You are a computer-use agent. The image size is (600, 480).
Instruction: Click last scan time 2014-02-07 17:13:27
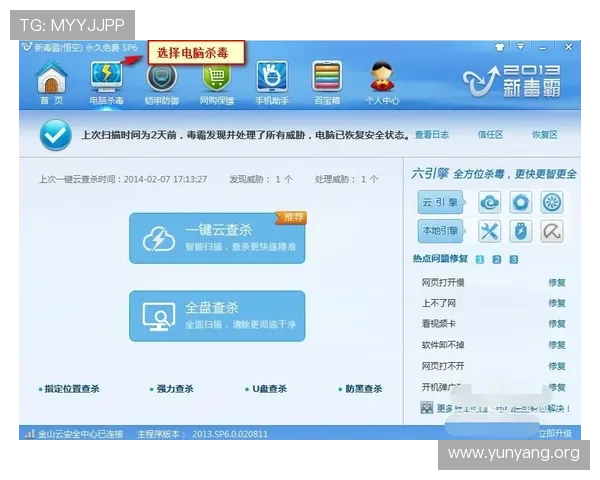165,179
